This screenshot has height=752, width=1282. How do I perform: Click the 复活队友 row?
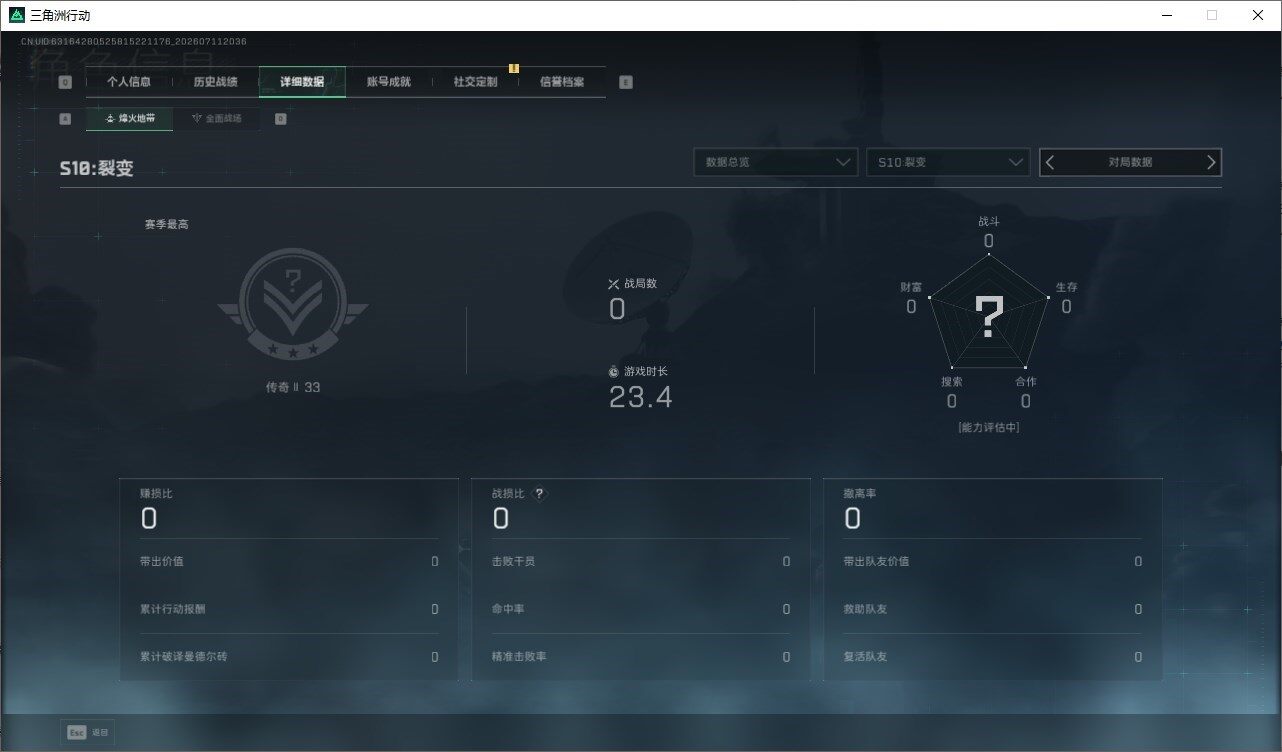(x=993, y=657)
